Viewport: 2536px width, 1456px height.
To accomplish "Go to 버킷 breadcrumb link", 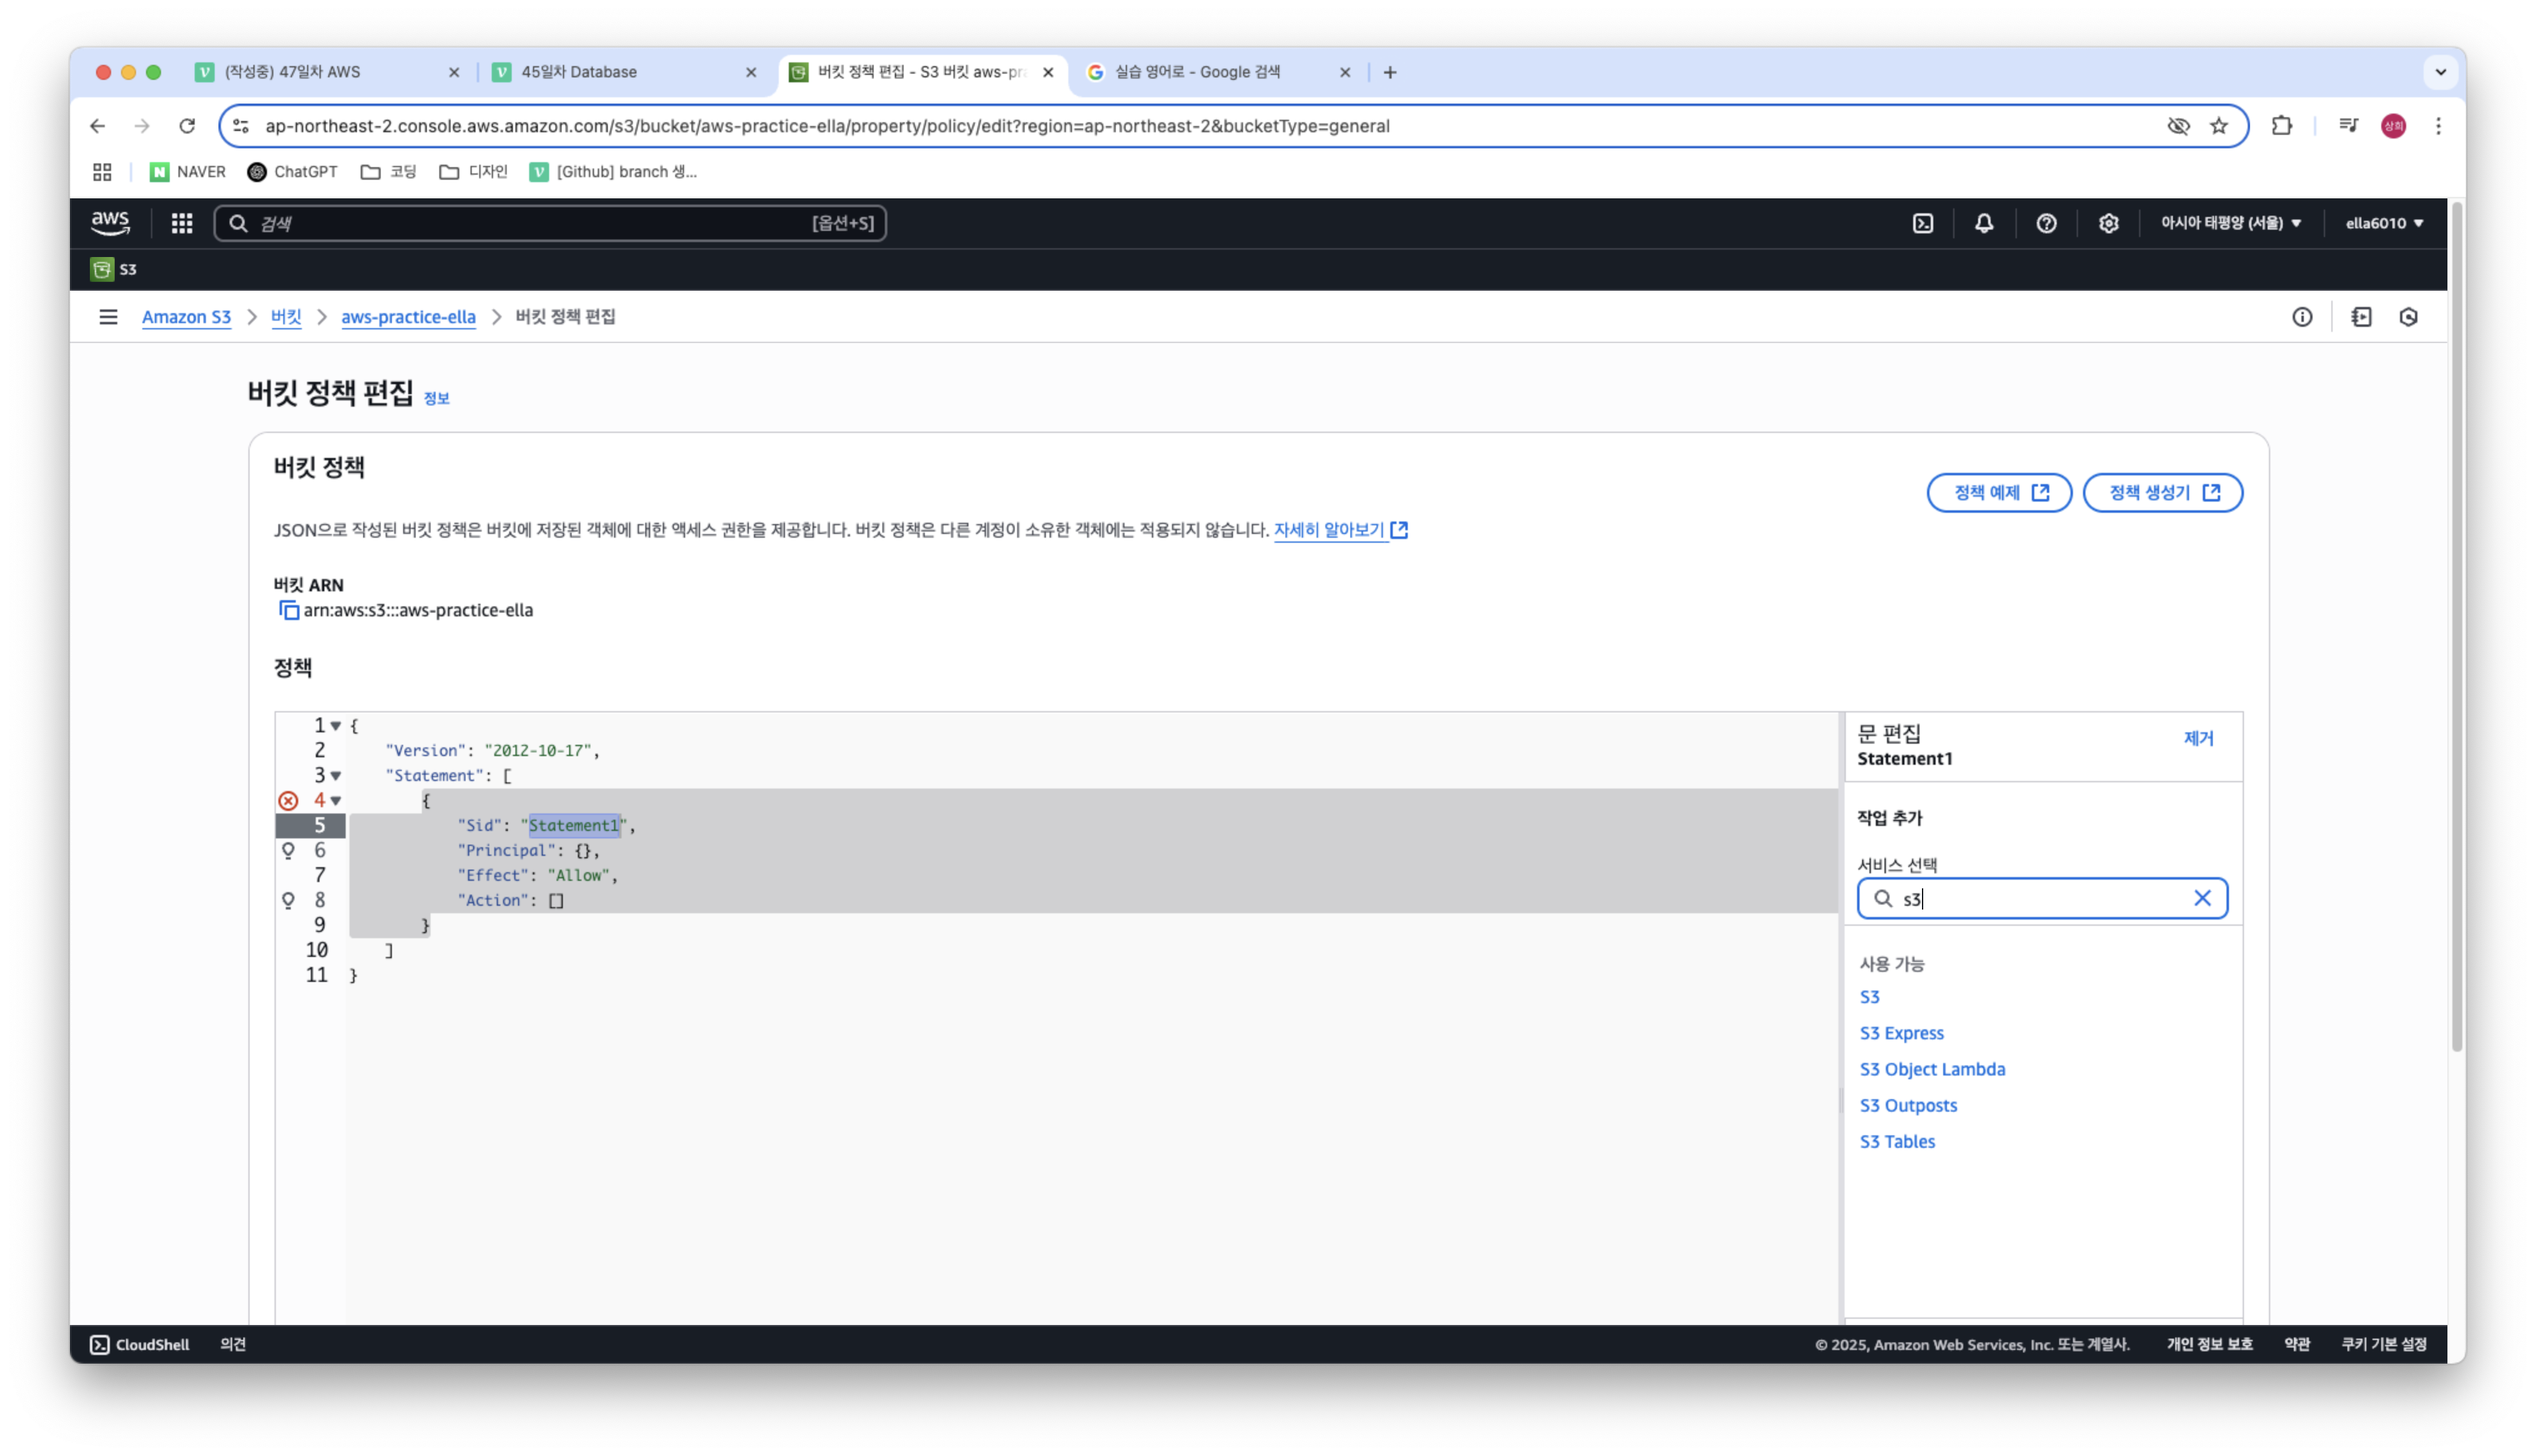I will pyautogui.click(x=286, y=317).
